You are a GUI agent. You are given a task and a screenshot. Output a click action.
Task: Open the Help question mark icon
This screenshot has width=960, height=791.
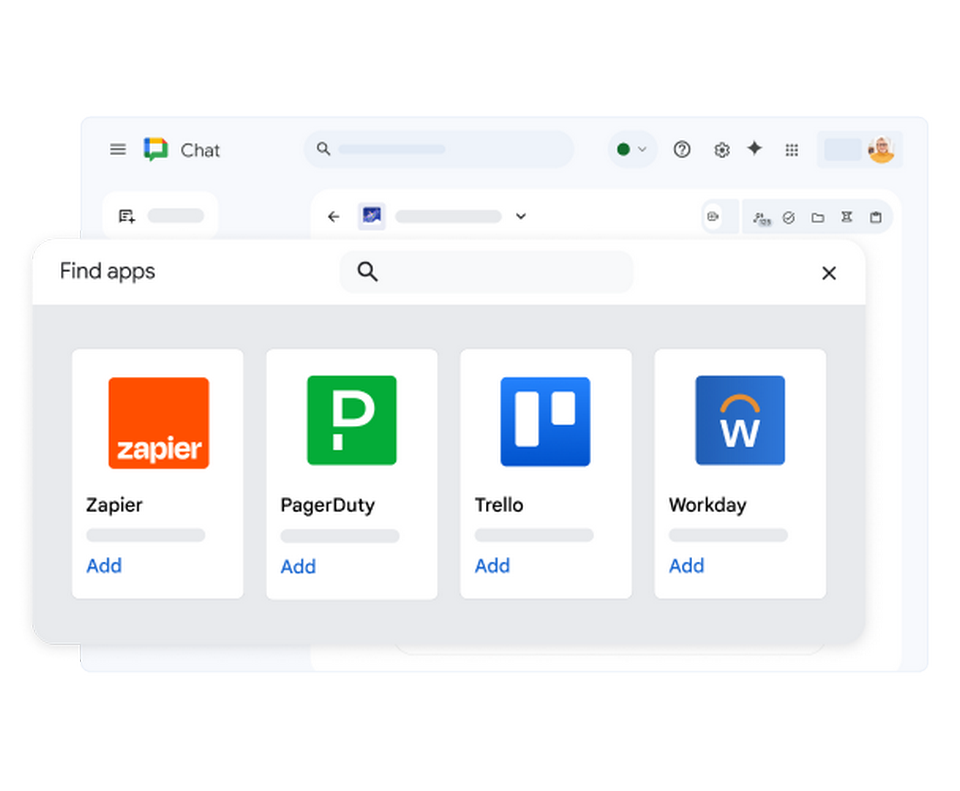(682, 150)
